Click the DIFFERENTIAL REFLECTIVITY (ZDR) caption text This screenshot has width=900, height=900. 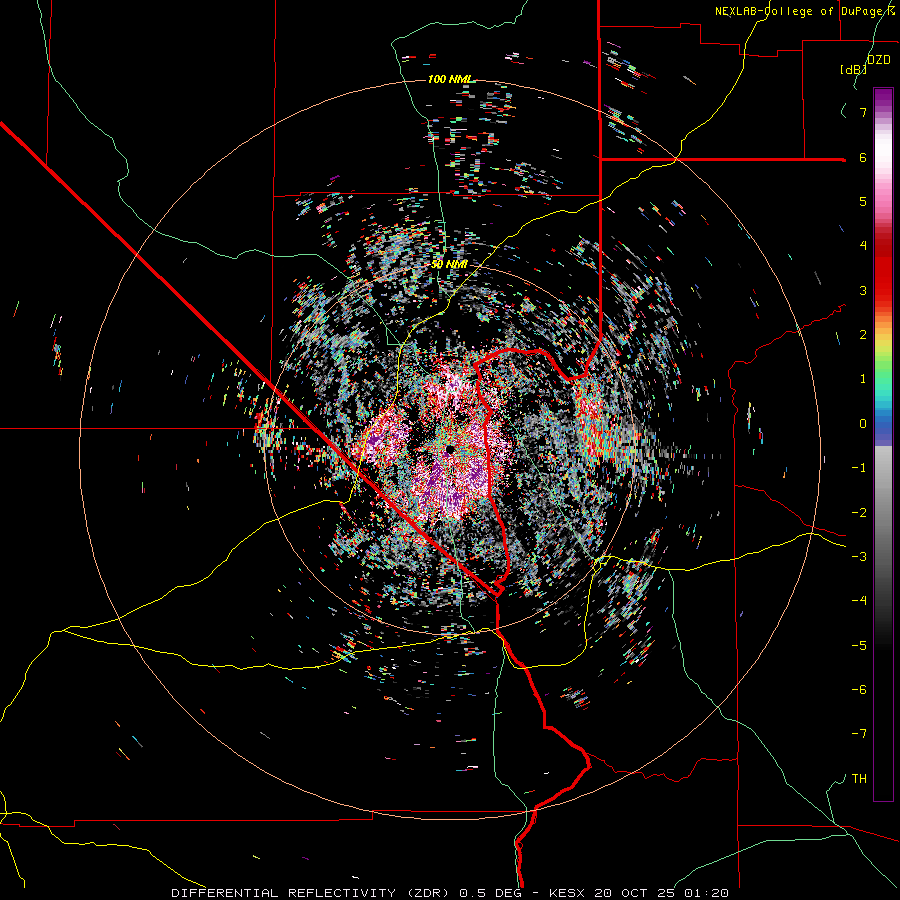312,893
